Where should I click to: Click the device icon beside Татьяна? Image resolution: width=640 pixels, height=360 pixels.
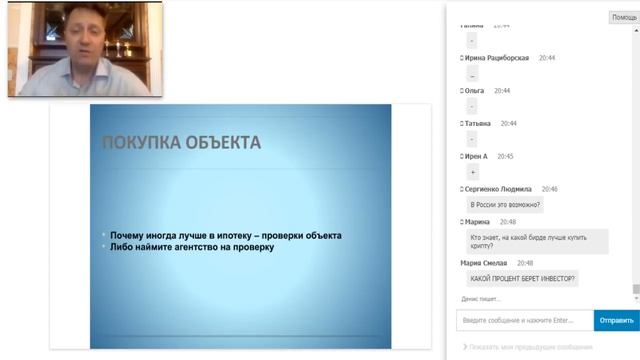pos(462,123)
